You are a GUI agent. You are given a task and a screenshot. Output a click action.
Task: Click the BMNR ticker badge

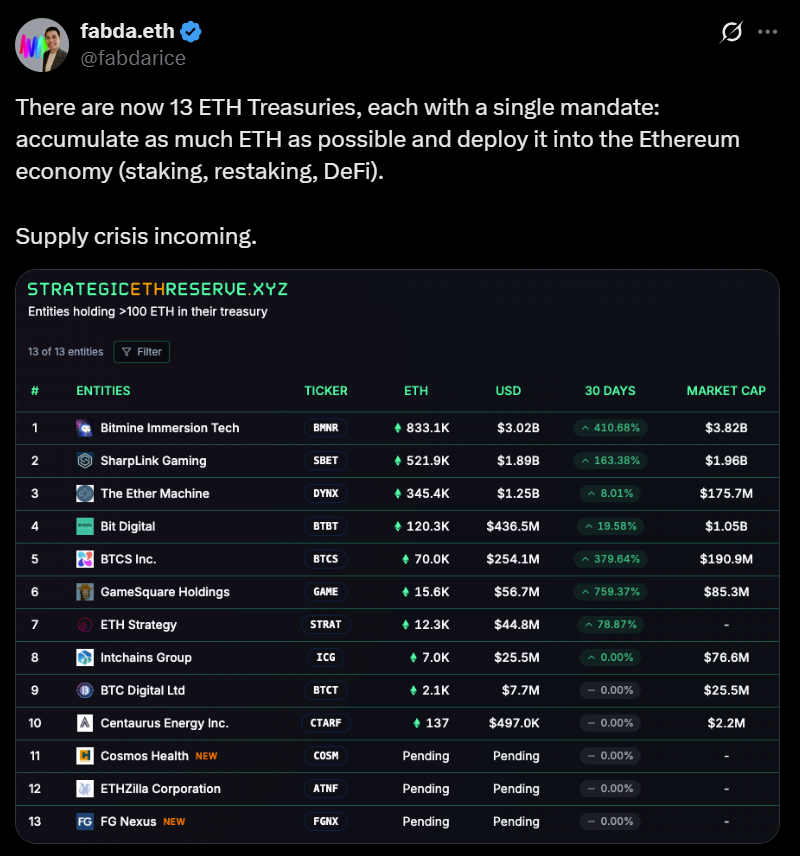326,428
